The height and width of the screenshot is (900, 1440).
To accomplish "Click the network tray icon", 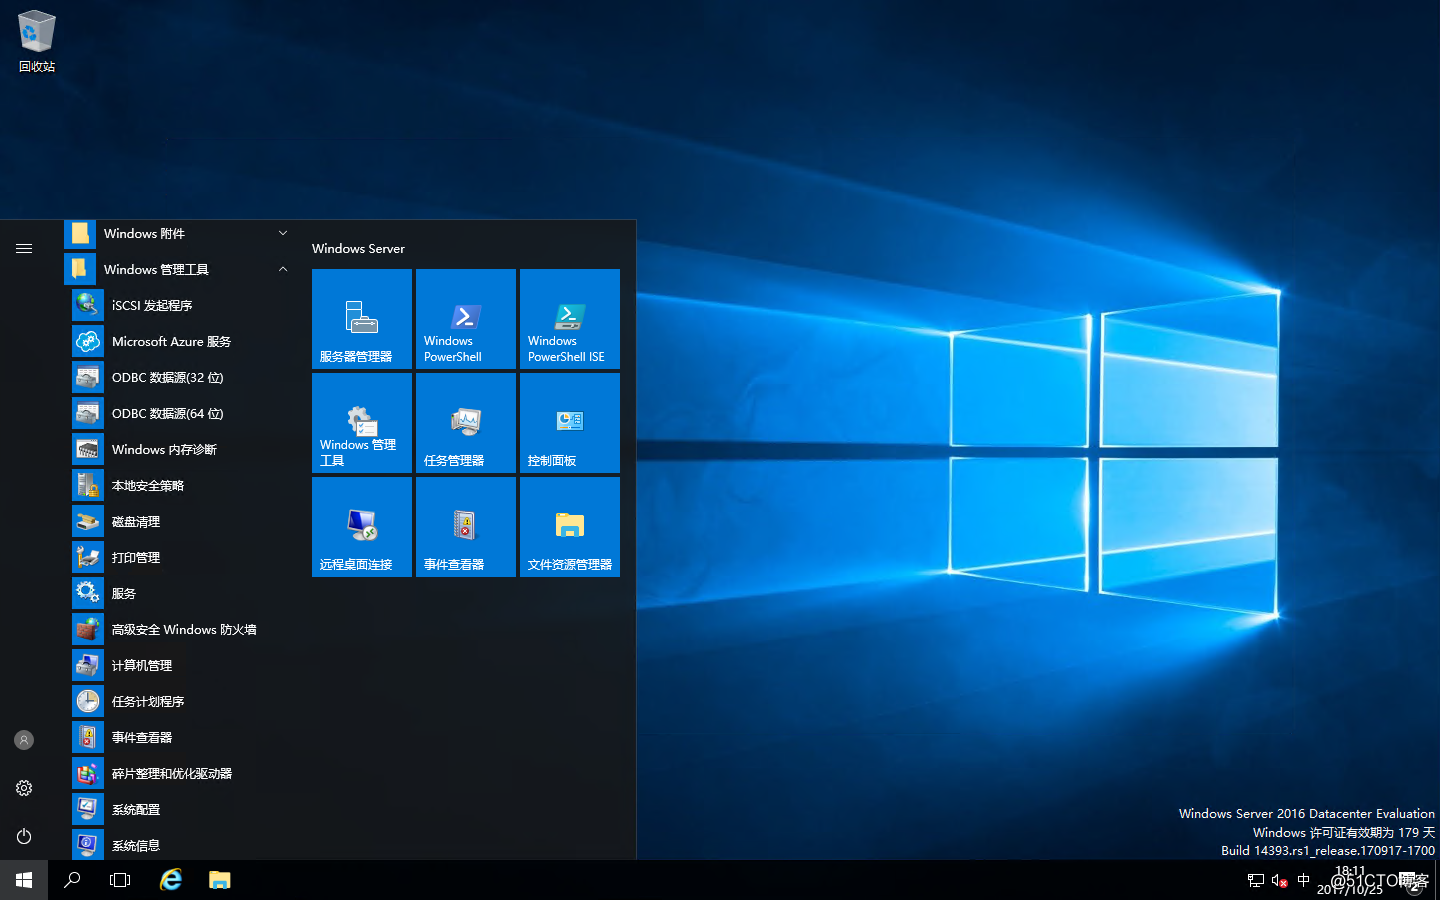I will point(1256,880).
